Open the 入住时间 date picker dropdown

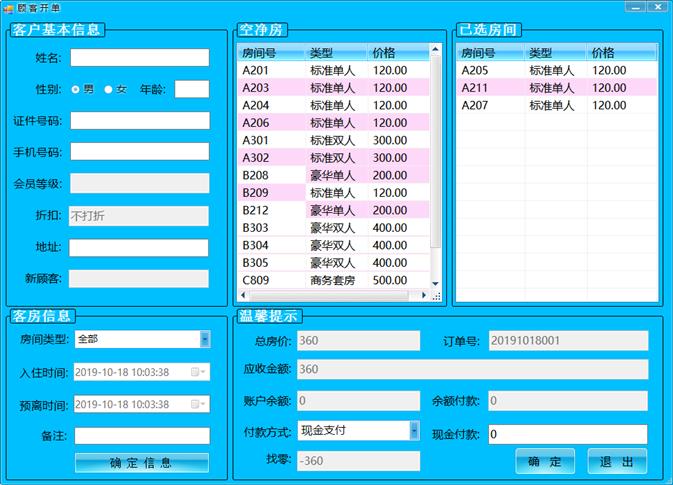pyautogui.click(x=204, y=372)
